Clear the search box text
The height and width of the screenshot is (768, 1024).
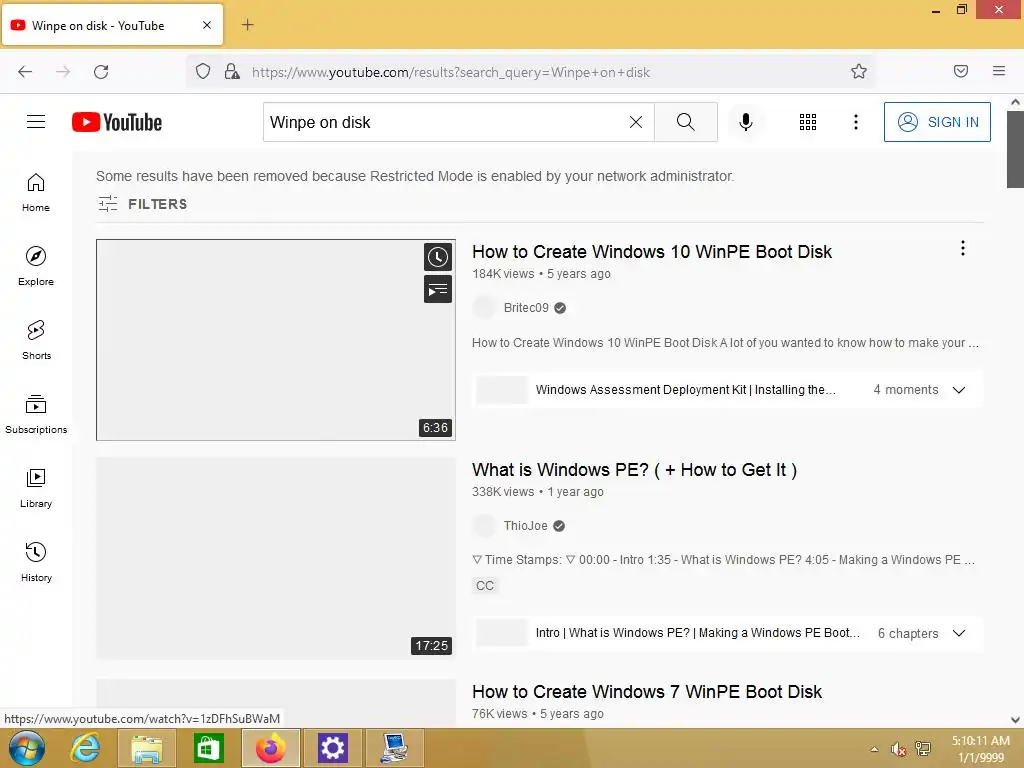(x=635, y=122)
